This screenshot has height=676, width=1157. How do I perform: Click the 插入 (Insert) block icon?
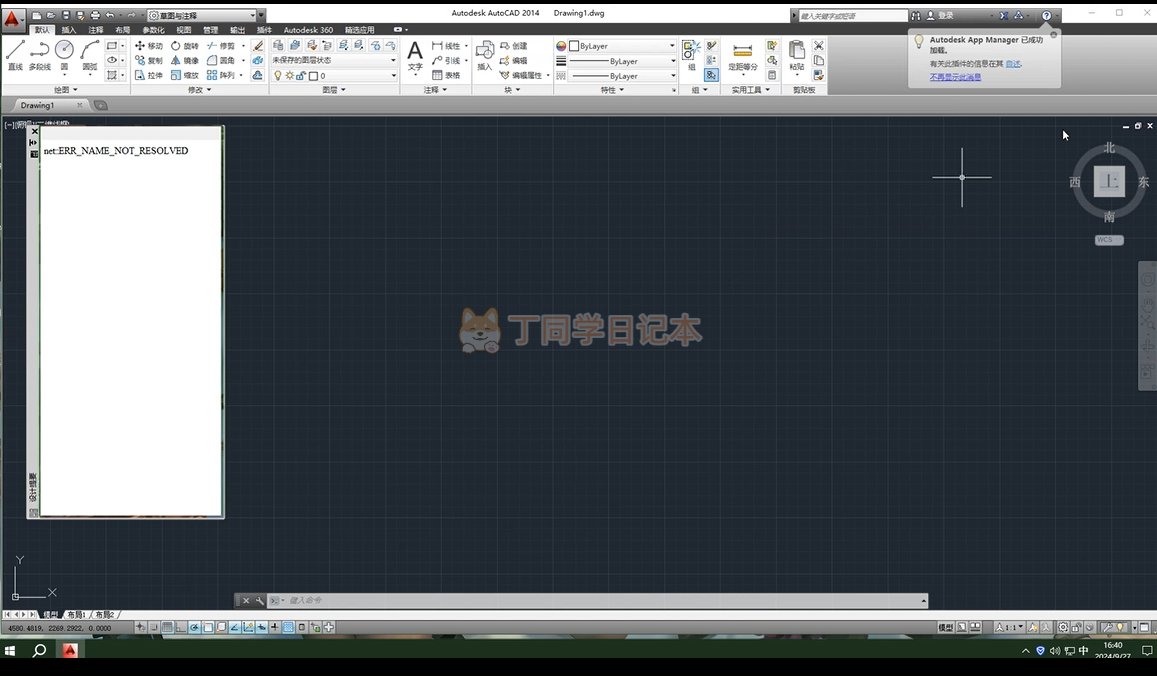(x=485, y=56)
